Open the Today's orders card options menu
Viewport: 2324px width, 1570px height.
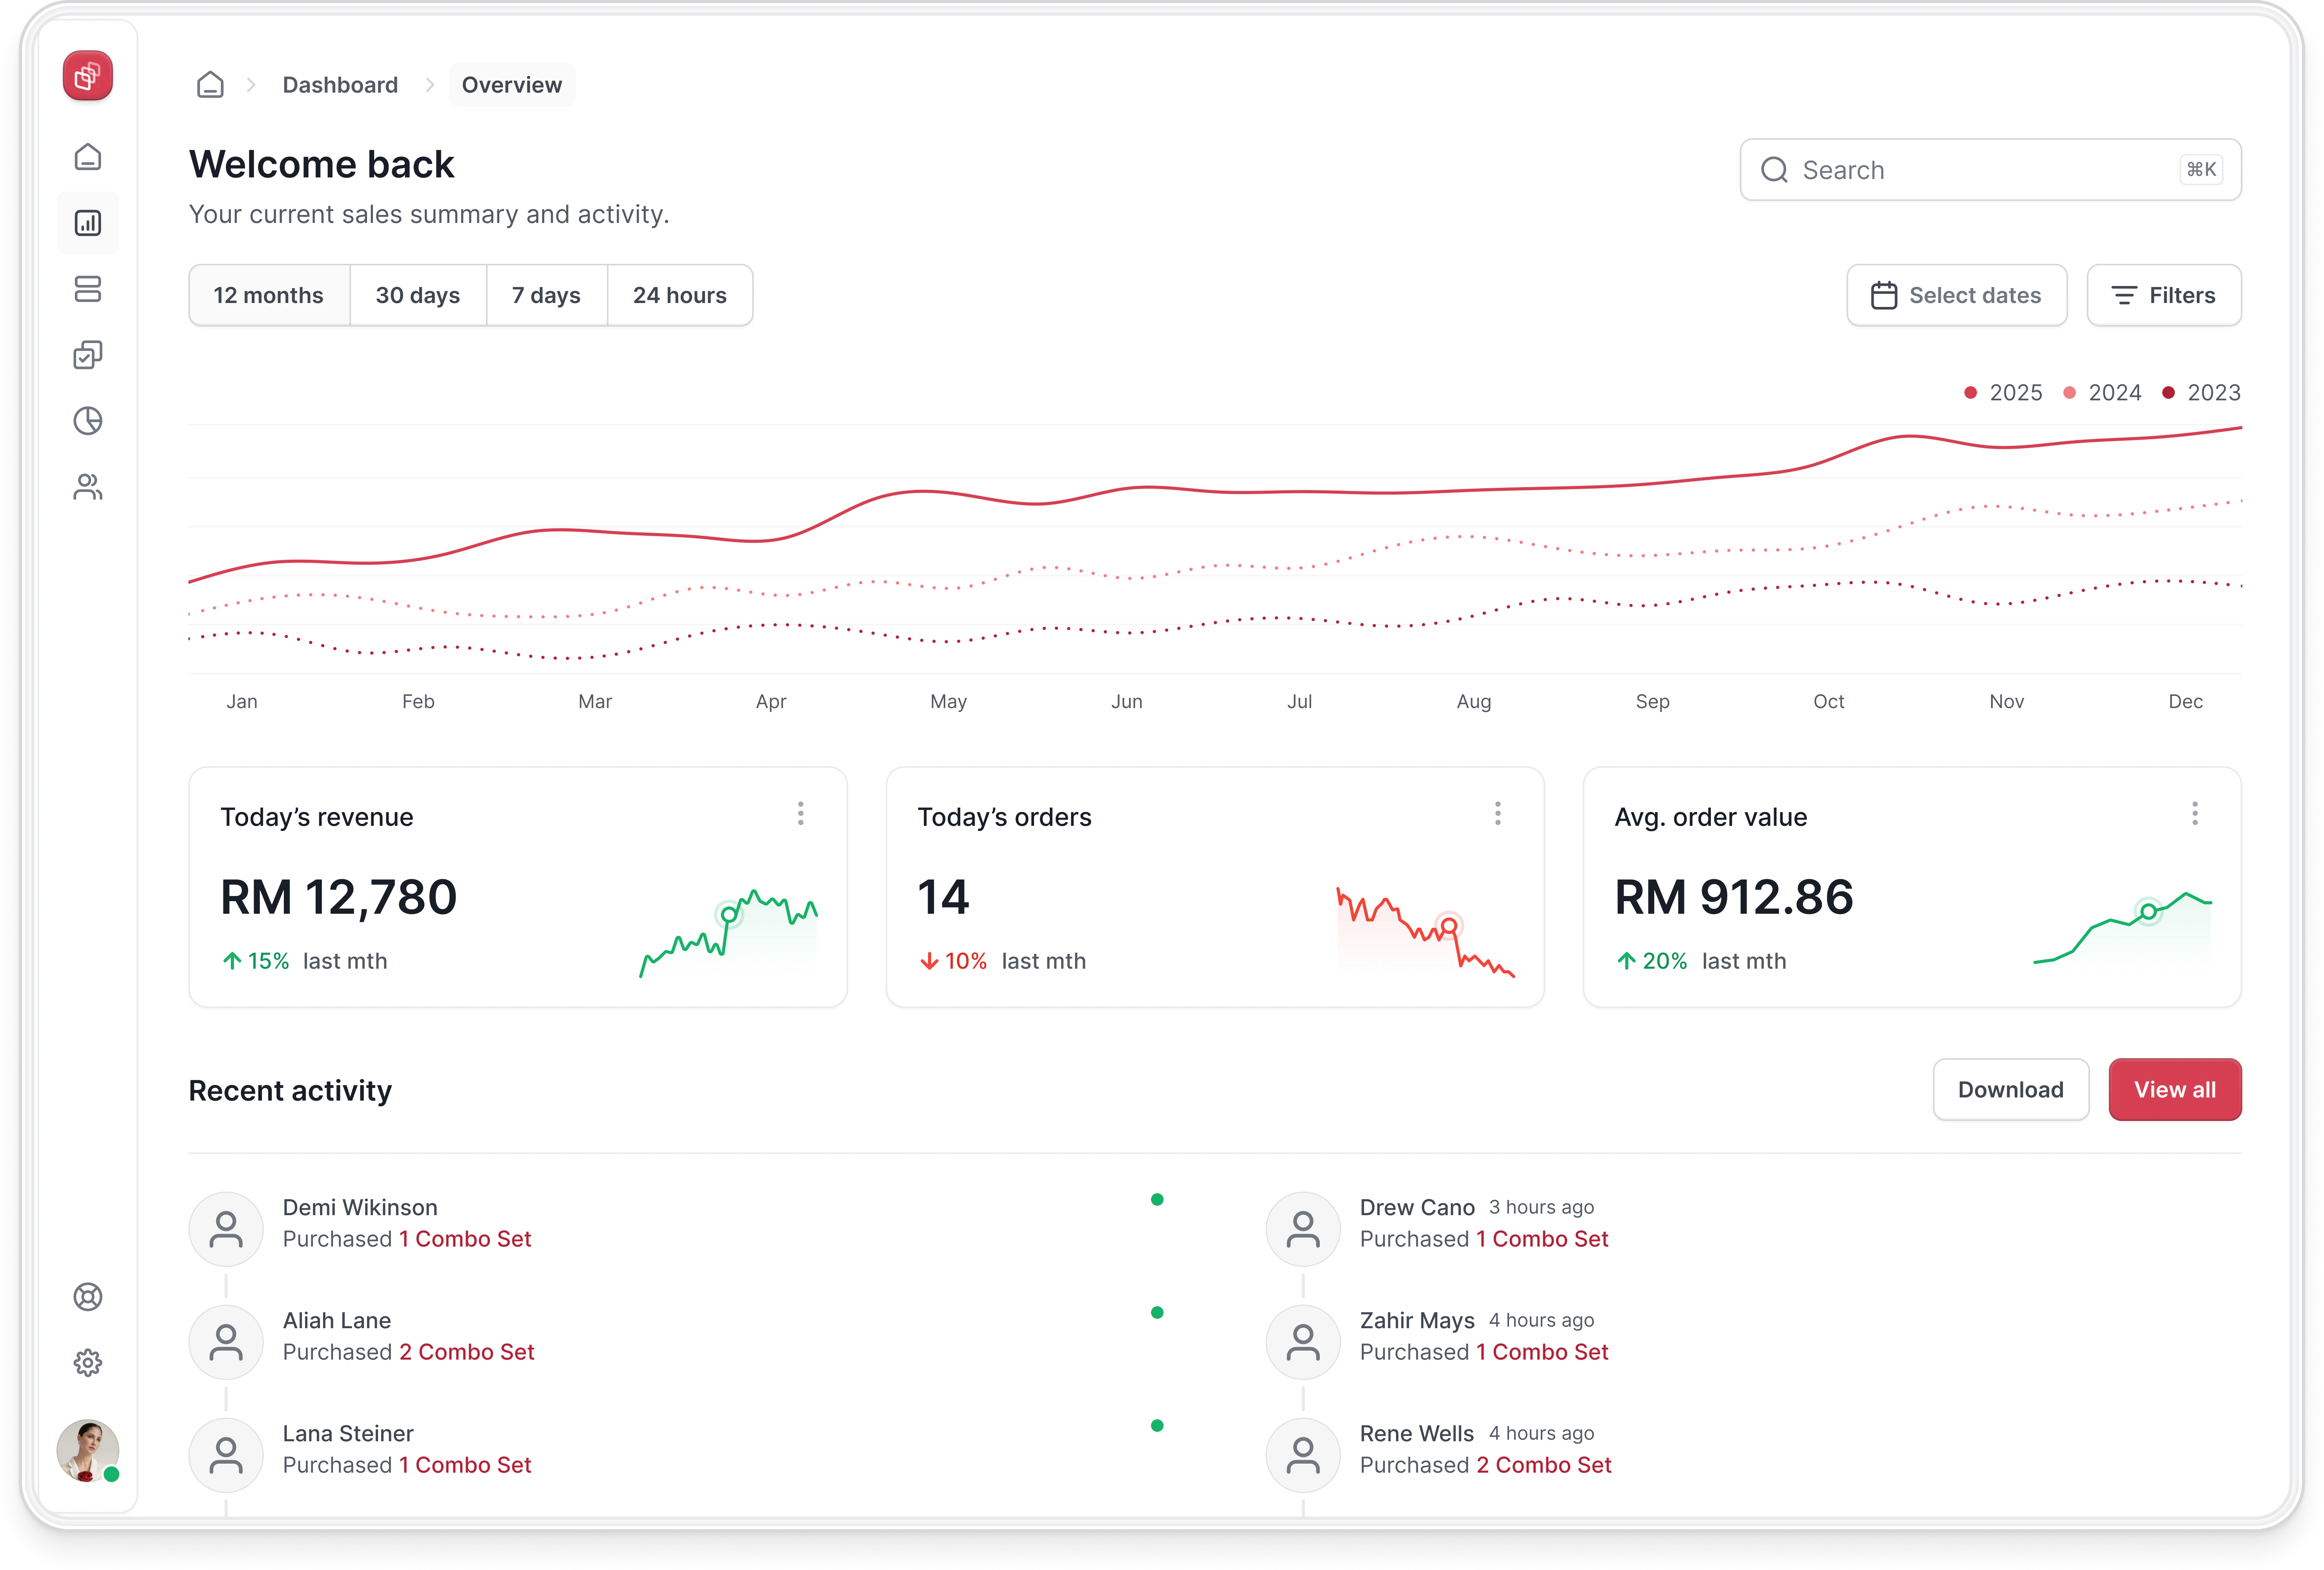1498,813
